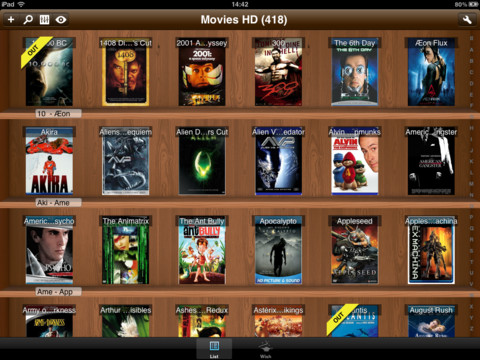Click the 'Ame - App' shelf label
The height and width of the screenshot is (360, 480).
click(58, 292)
